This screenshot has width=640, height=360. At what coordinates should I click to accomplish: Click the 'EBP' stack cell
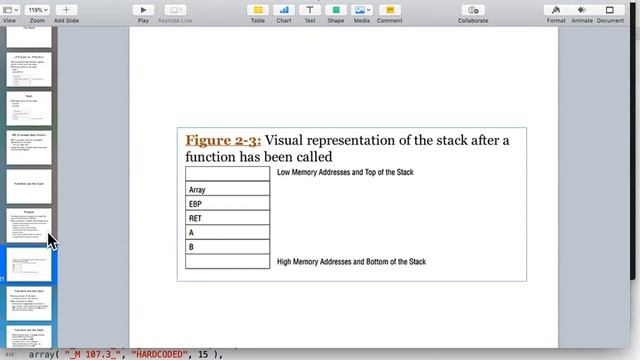(x=227, y=203)
